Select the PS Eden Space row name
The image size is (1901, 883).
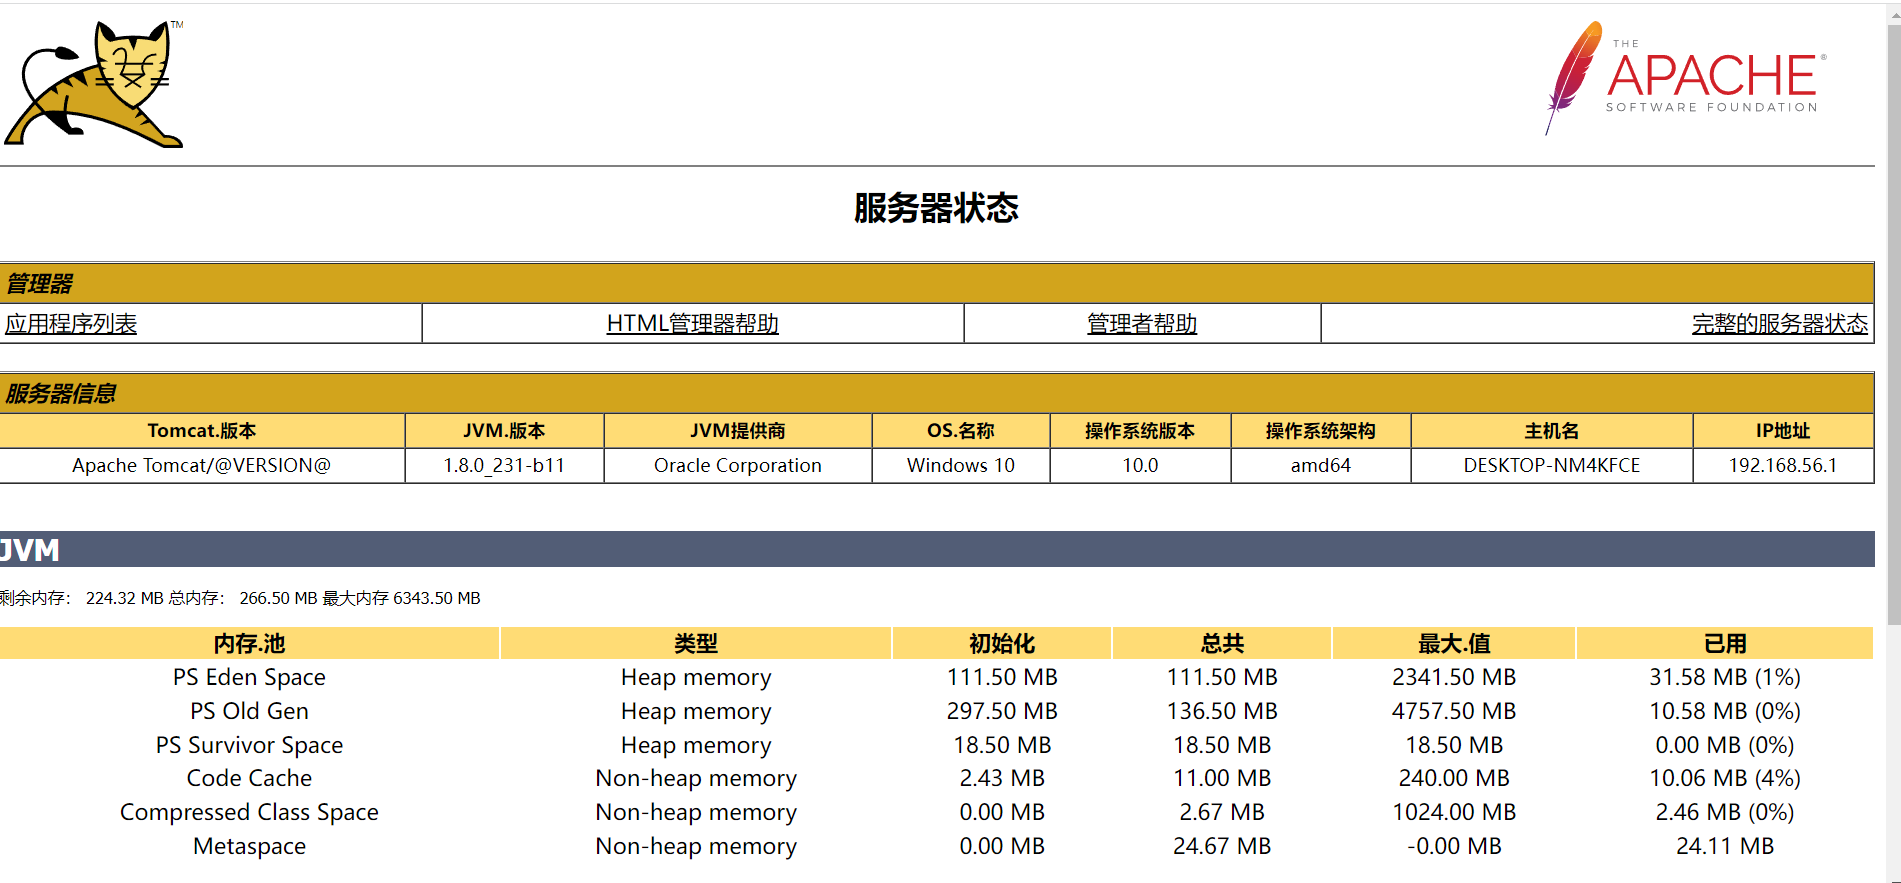coord(249,677)
